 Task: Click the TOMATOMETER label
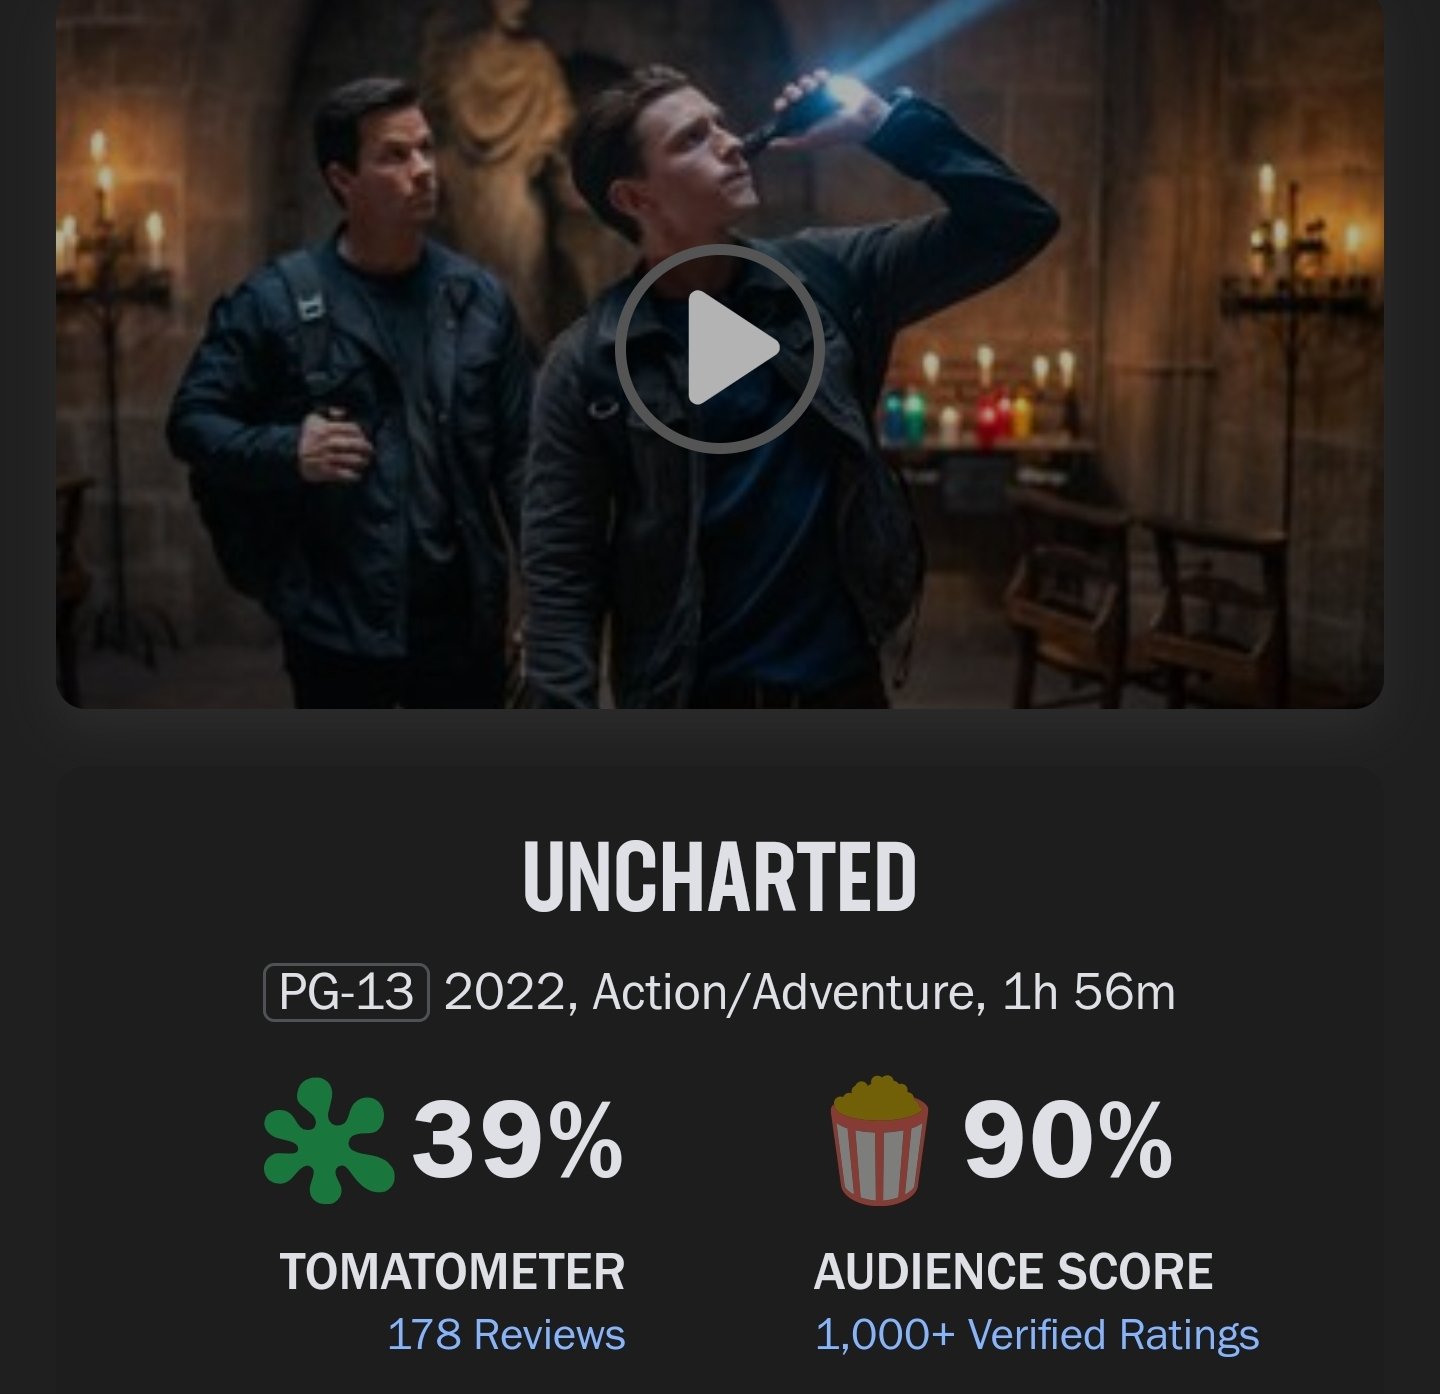452,1272
